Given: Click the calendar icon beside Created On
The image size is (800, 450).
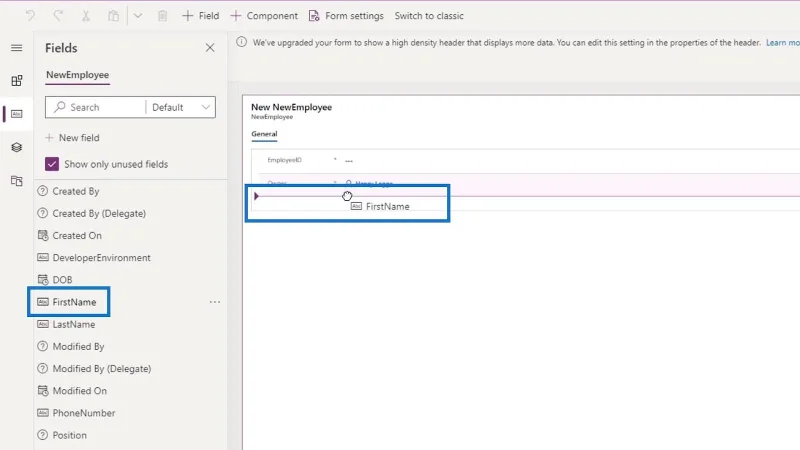Looking at the screenshot, I should (x=43, y=236).
